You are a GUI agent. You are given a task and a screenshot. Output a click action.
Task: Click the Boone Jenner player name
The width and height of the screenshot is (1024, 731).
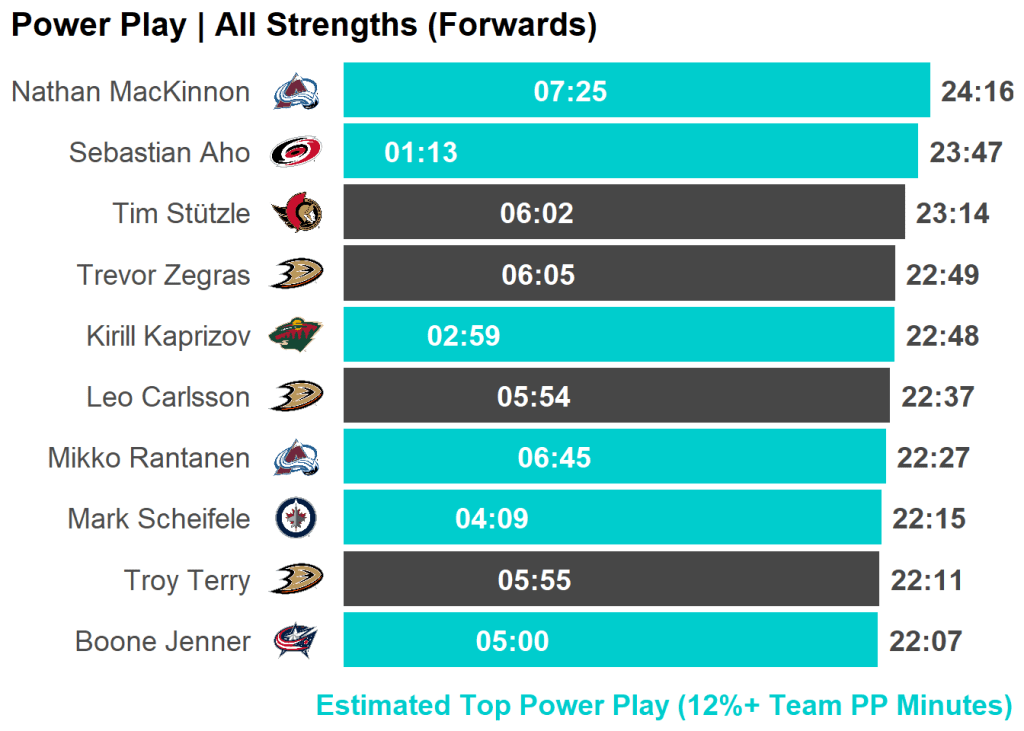(x=163, y=641)
